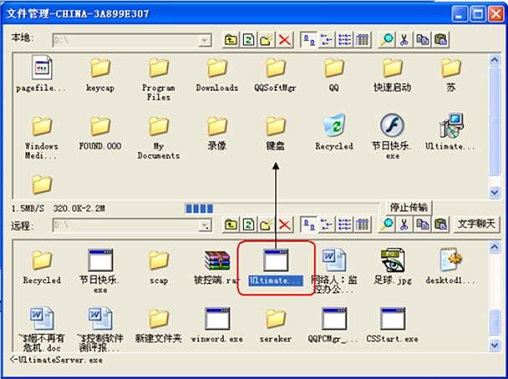Click the local pane scrollbar up arrow
Viewport: 508px width, 379px height.
494,60
